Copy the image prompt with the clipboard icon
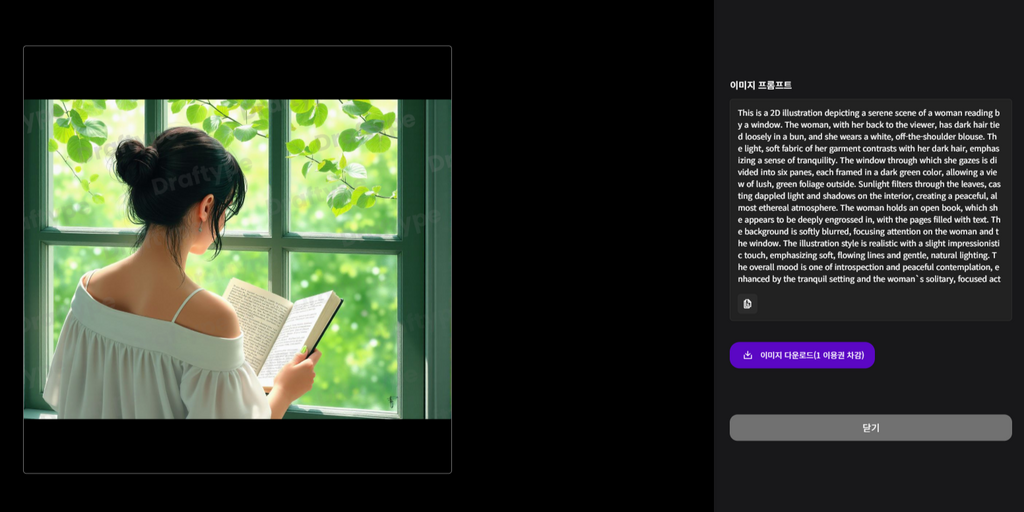 pos(747,304)
